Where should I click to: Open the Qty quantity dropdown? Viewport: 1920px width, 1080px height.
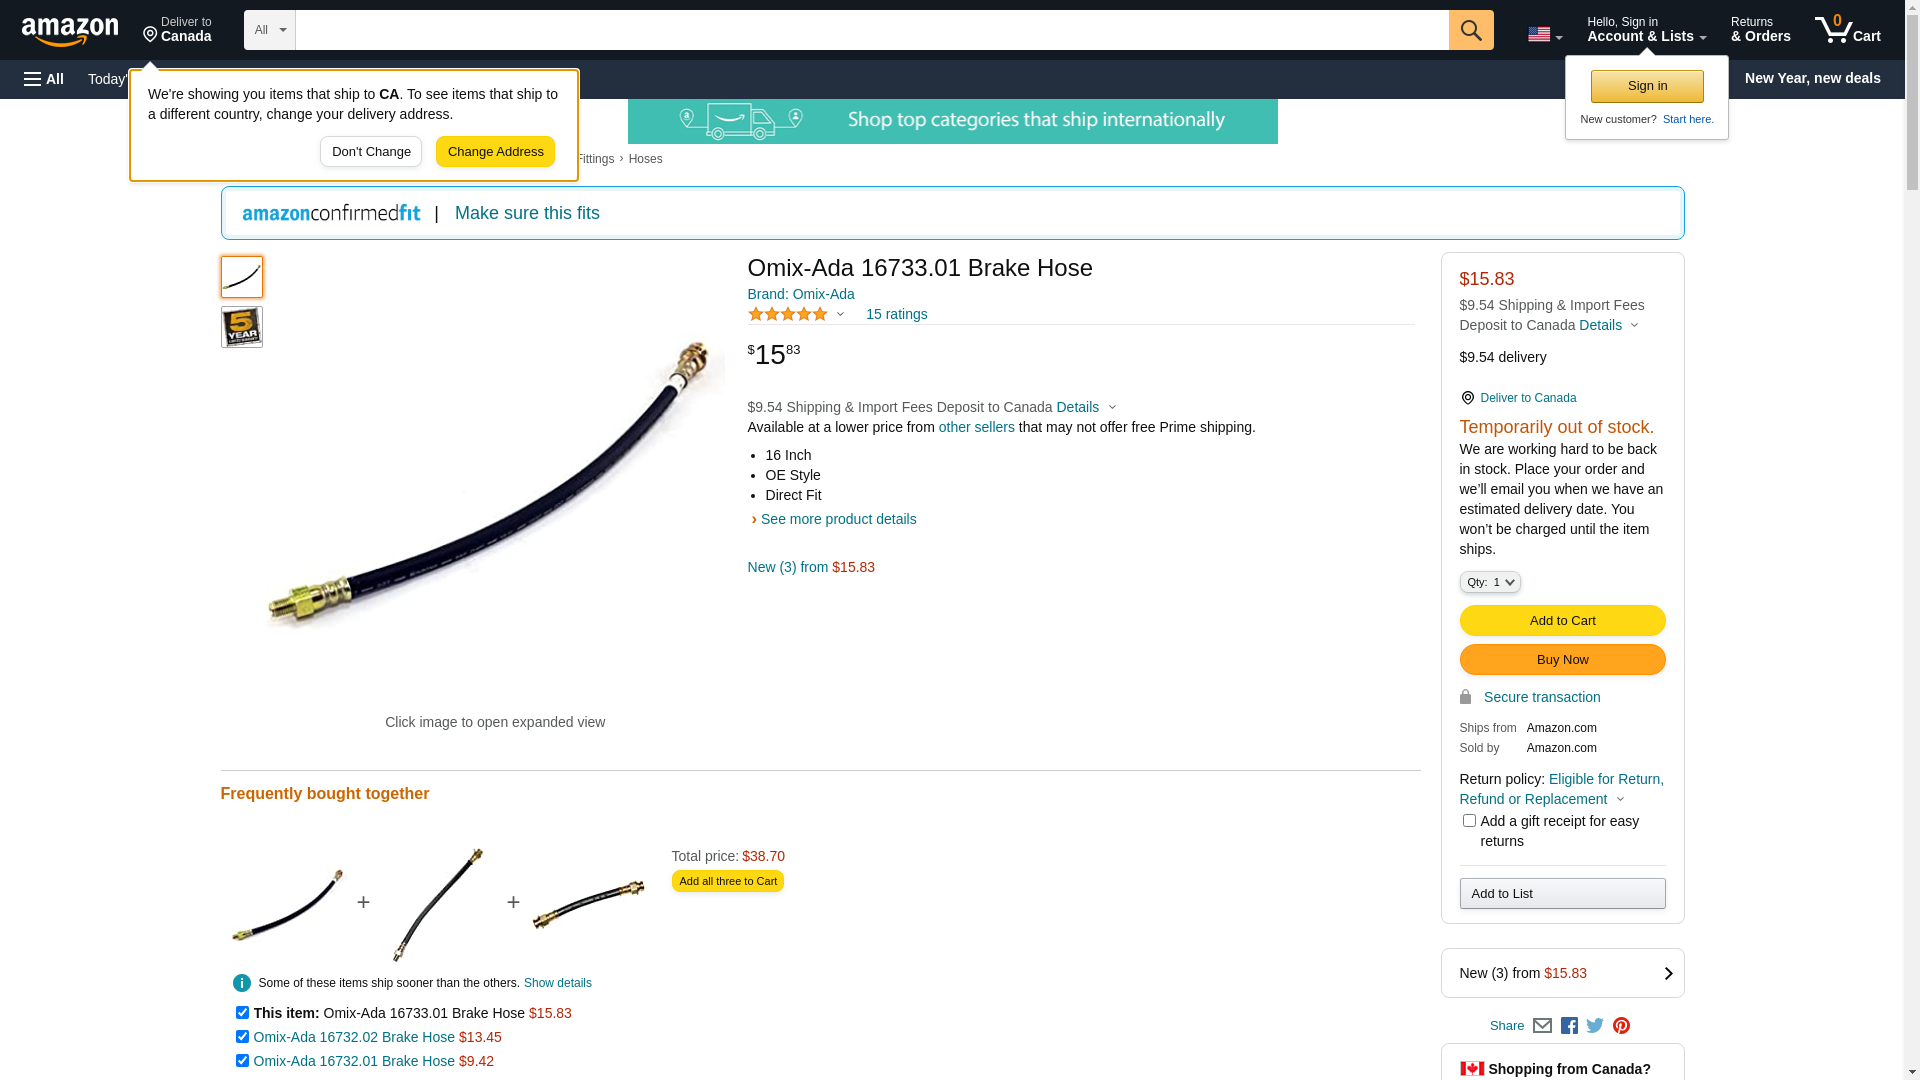point(1490,582)
